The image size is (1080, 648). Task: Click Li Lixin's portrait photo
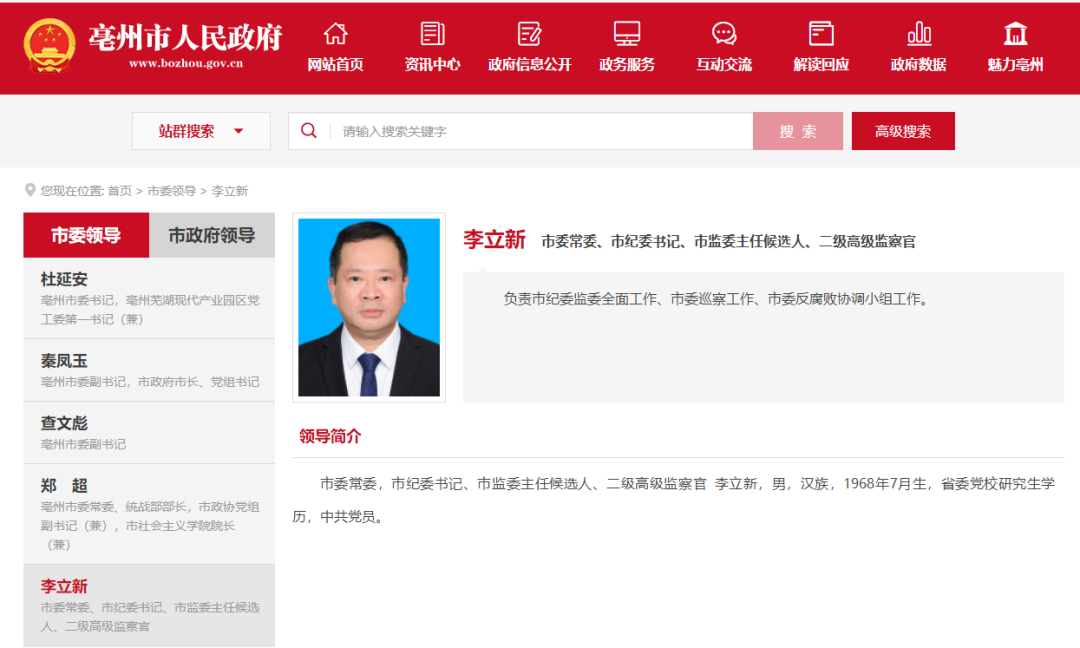coord(369,308)
